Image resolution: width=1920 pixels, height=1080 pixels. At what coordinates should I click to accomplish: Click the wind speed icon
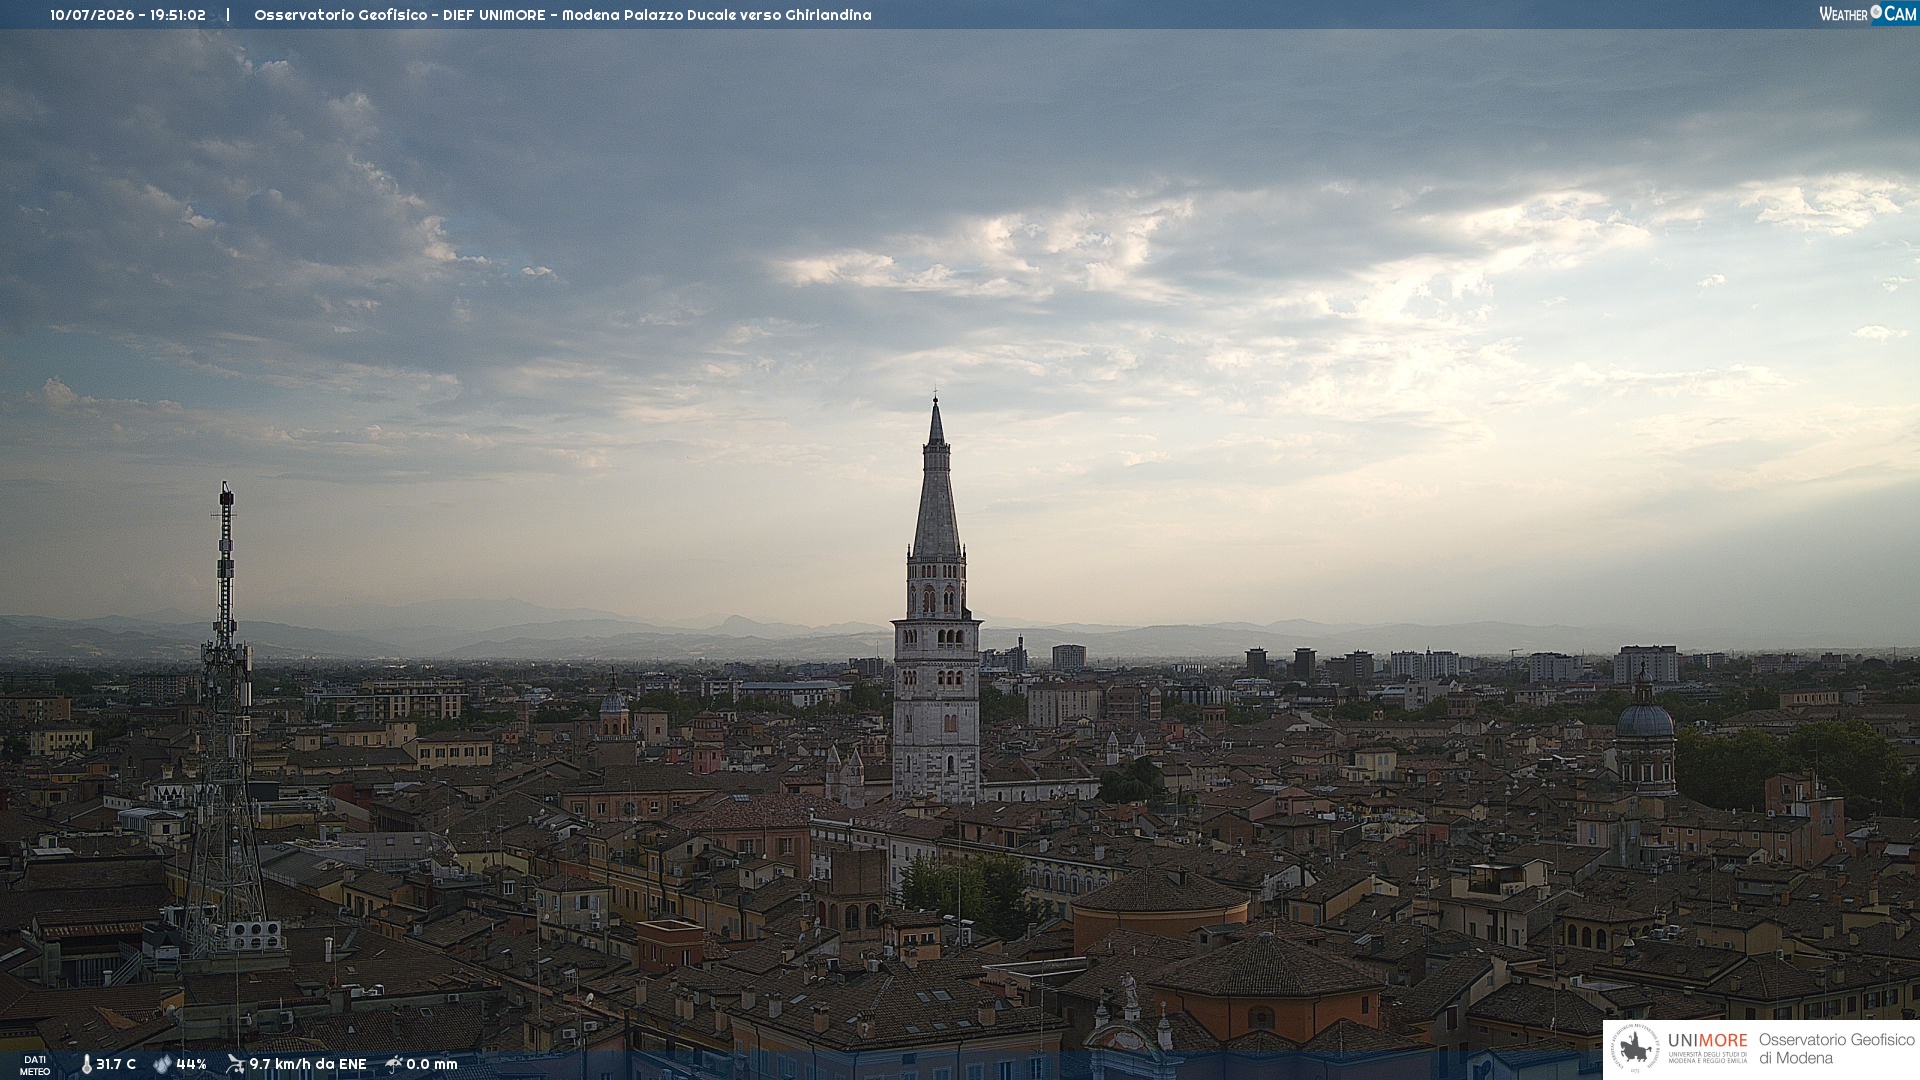pyautogui.click(x=235, y=1064)
